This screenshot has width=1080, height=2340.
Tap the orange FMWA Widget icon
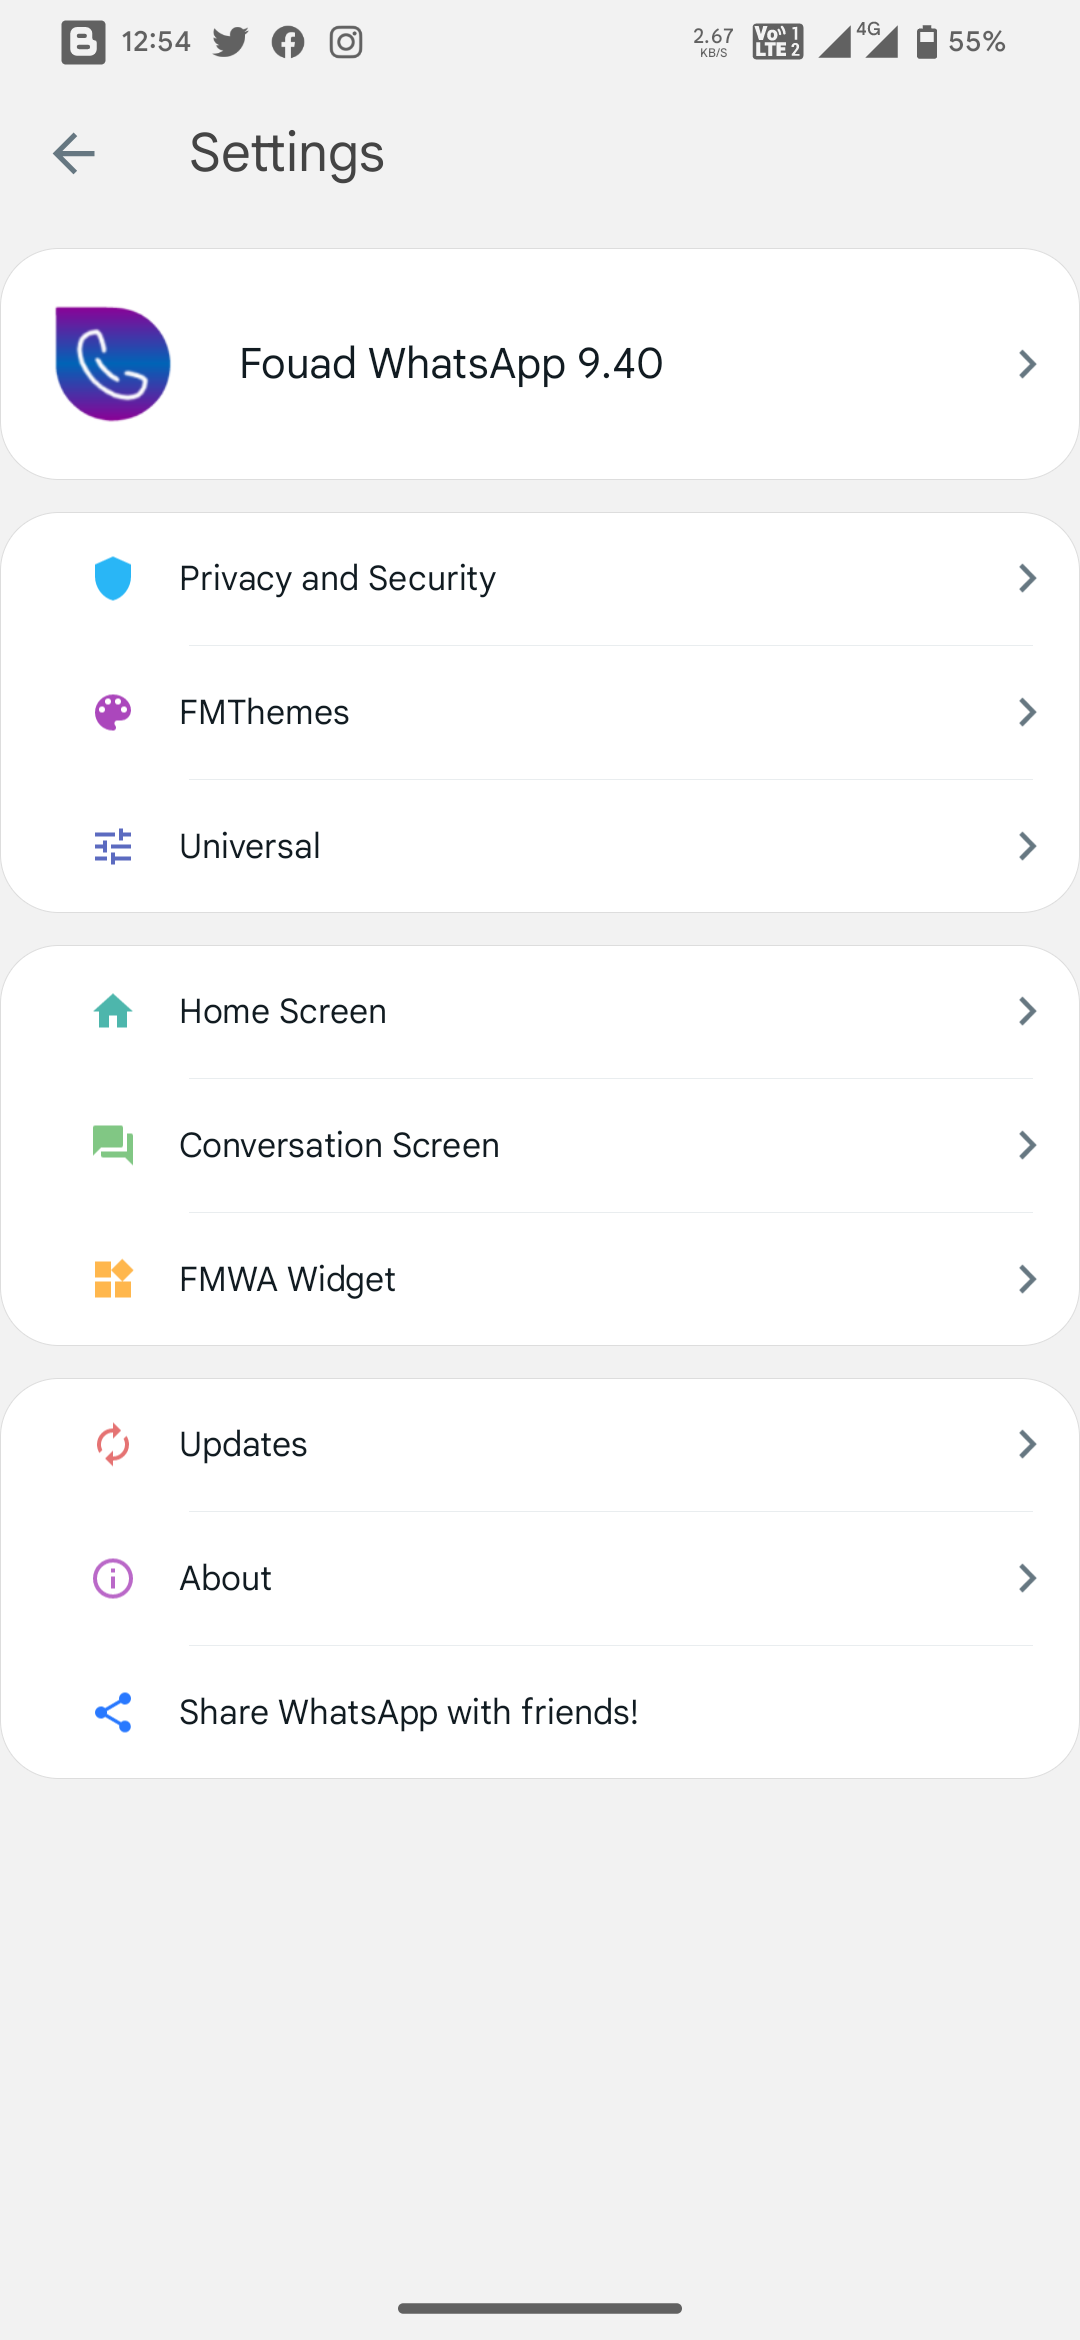(113, 1279)
